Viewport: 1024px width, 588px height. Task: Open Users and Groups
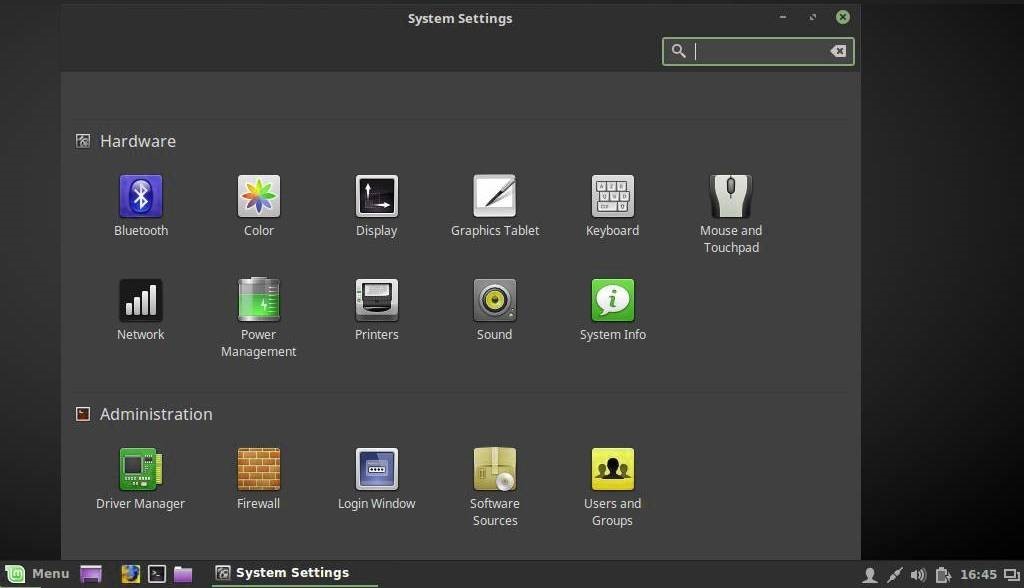pos(612,487)
